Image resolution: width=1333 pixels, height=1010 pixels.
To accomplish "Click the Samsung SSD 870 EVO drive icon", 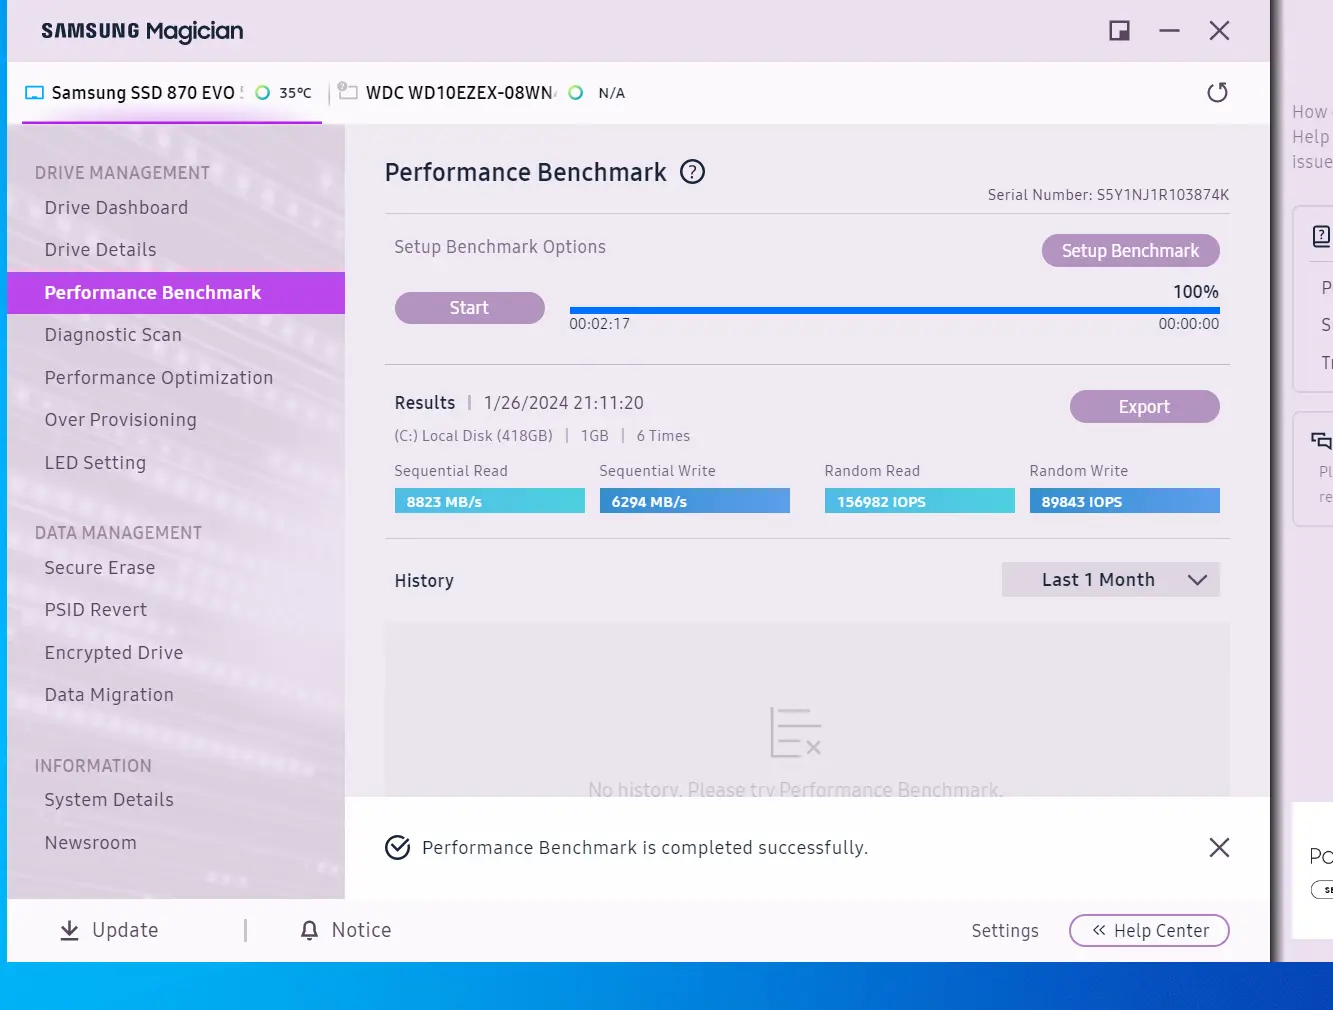I will pyautogui.click(x=35, y=93).
